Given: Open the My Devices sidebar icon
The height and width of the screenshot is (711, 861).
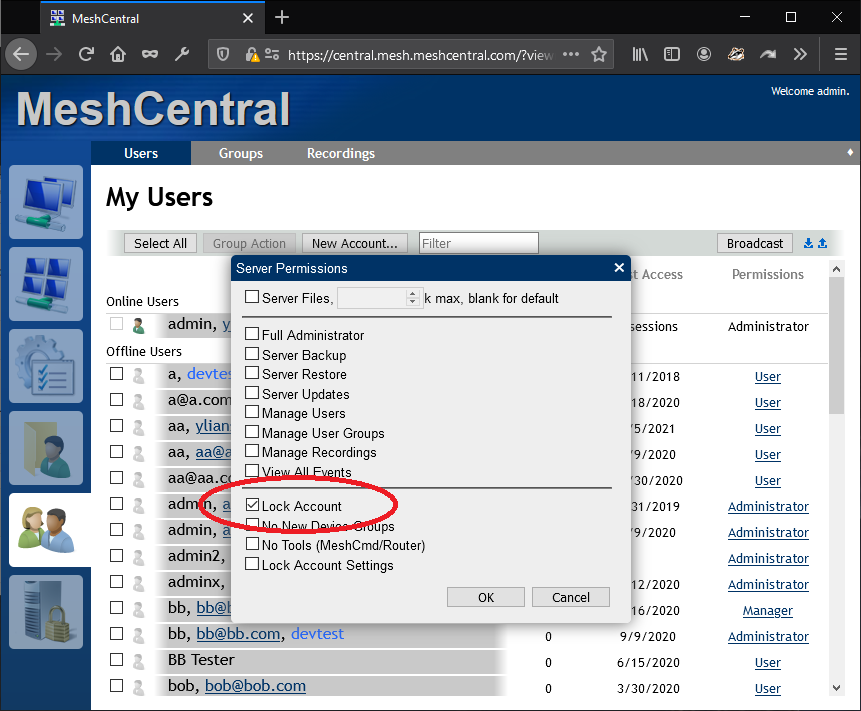Looking at the screenshot, I should 46,203.
